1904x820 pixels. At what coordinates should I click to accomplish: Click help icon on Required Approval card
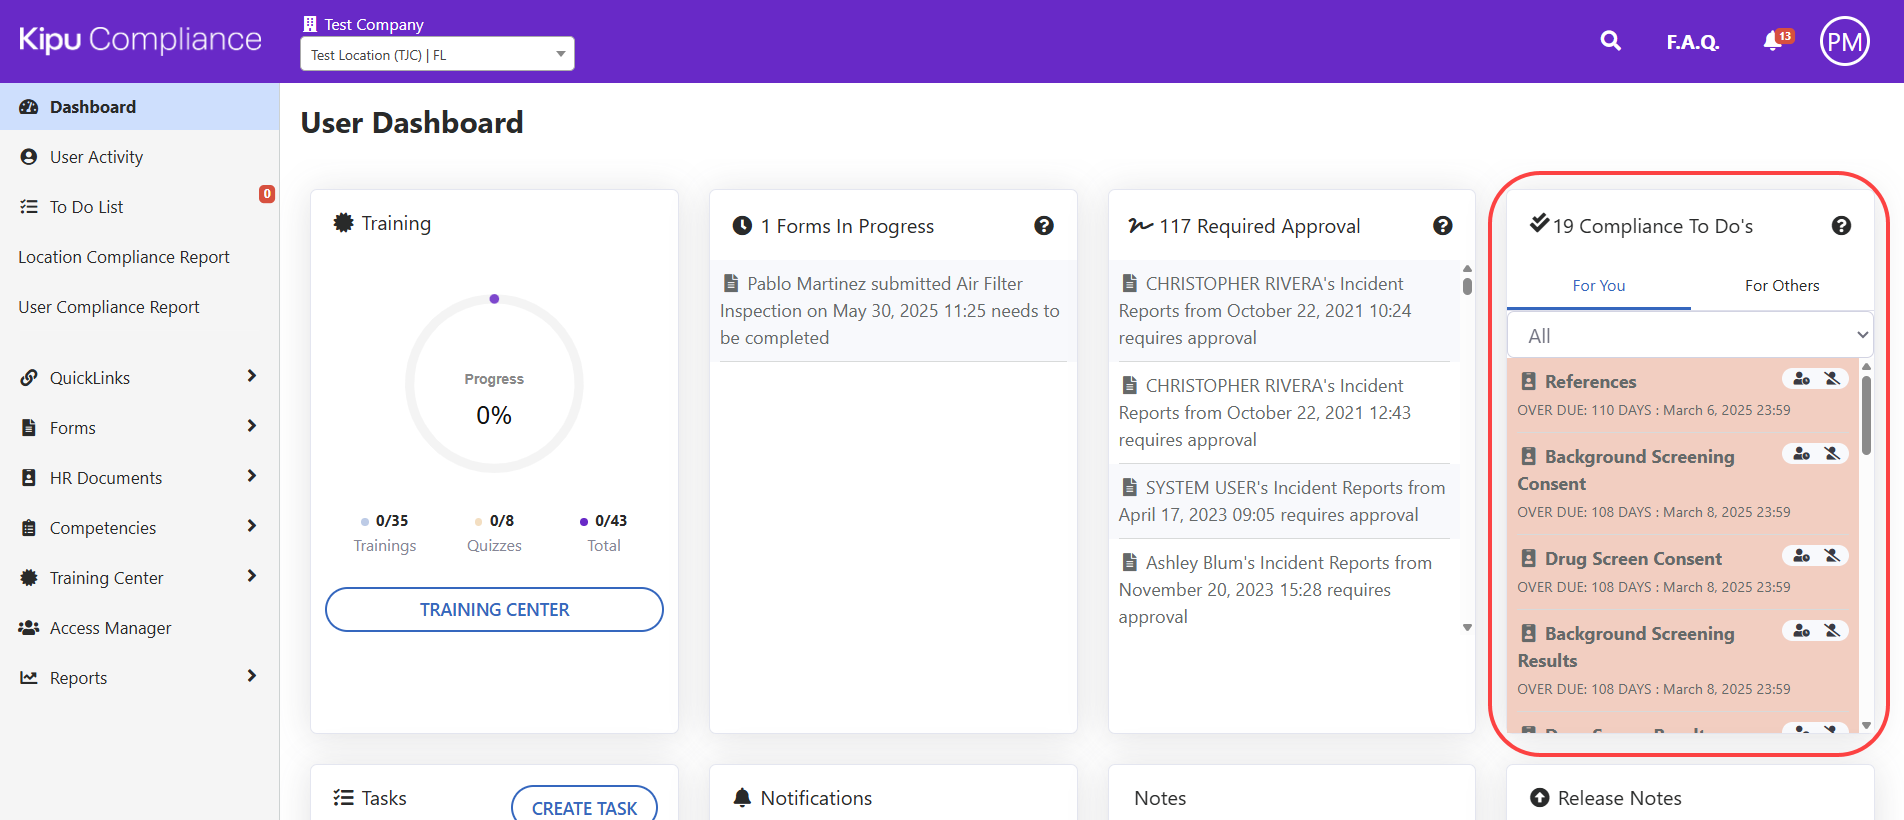[x=1442, y=226]
